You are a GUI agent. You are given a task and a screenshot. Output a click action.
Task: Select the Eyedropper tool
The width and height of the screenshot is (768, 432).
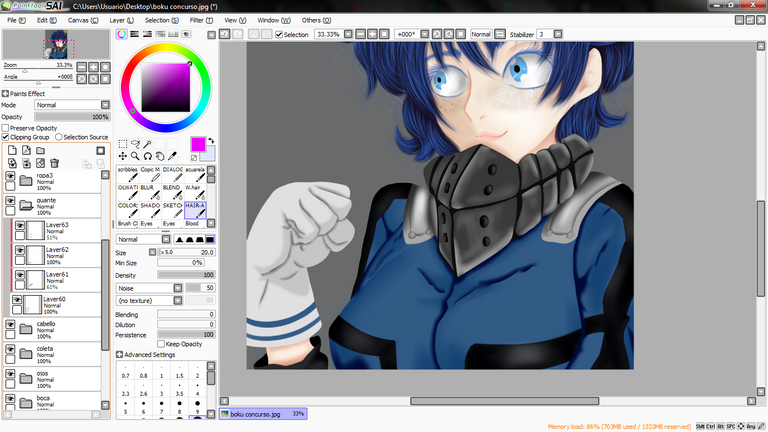point(172,156)
